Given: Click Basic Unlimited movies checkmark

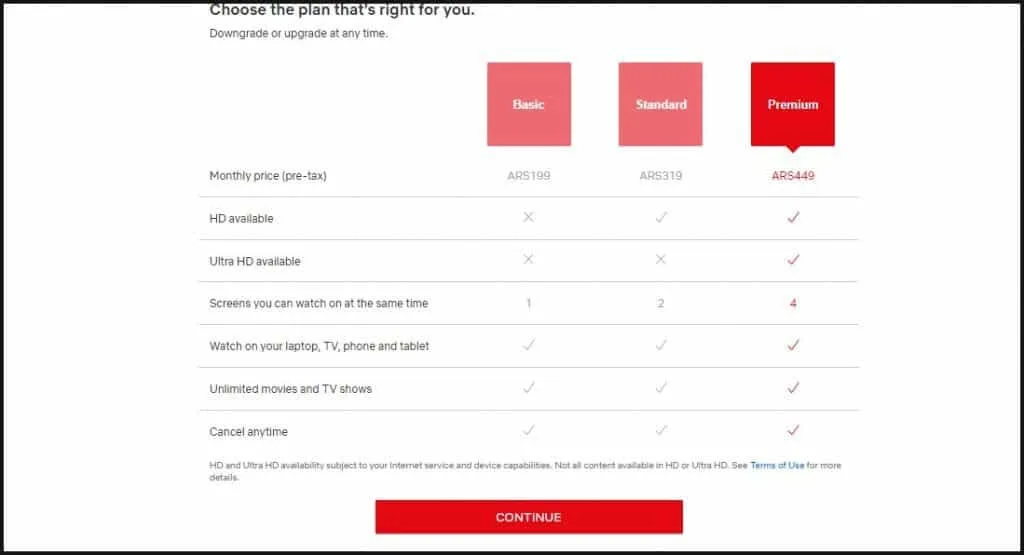Looking at the screenshot, I should tap(529, 388).
